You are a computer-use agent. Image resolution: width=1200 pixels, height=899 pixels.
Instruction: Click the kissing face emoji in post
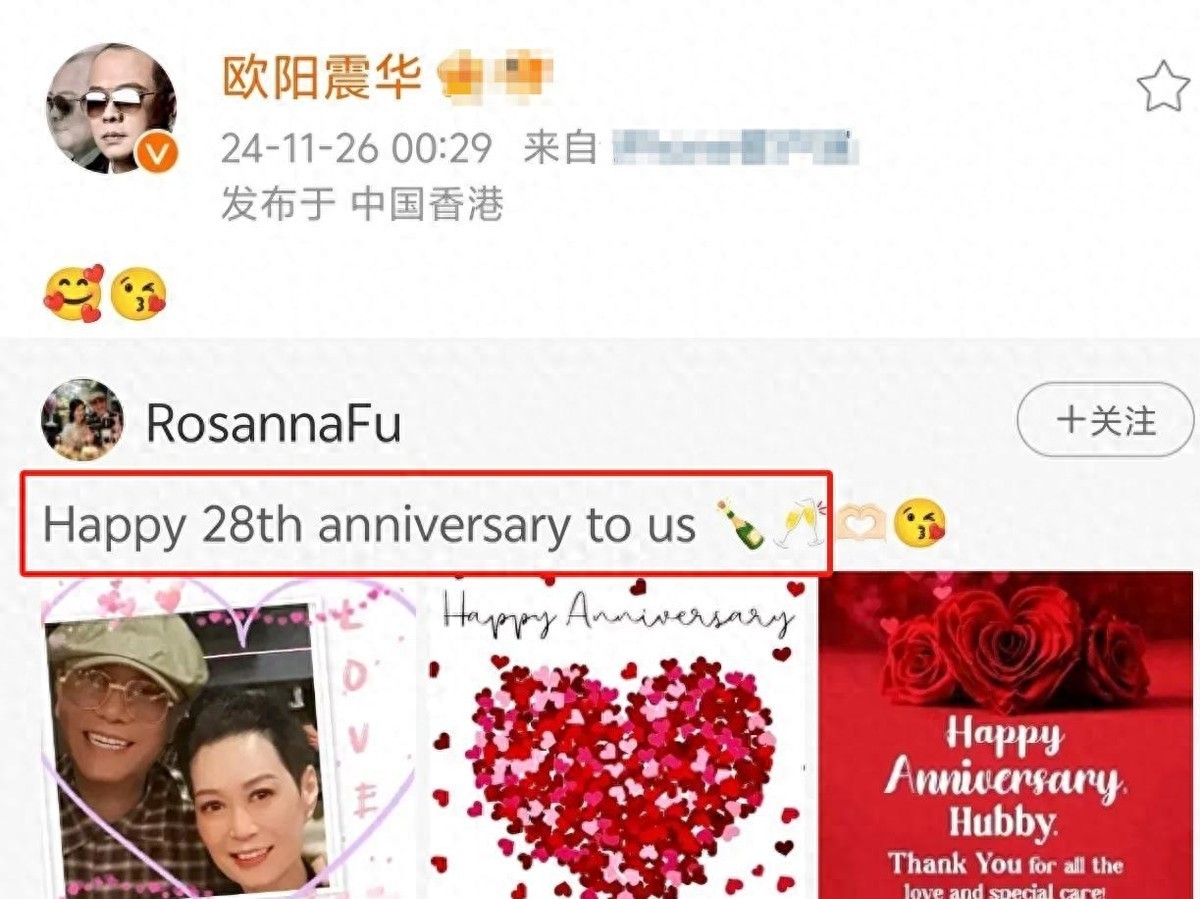click(x=138, y=295)
